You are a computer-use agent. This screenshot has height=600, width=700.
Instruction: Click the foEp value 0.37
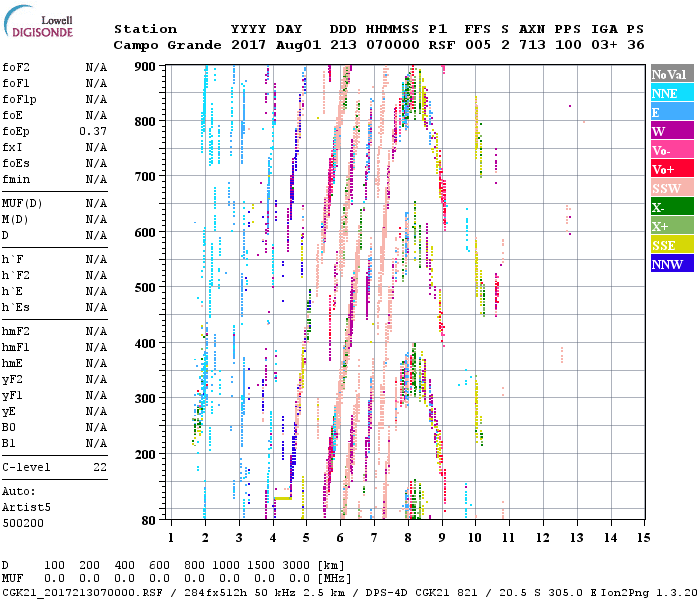click(x=93, y=131)
